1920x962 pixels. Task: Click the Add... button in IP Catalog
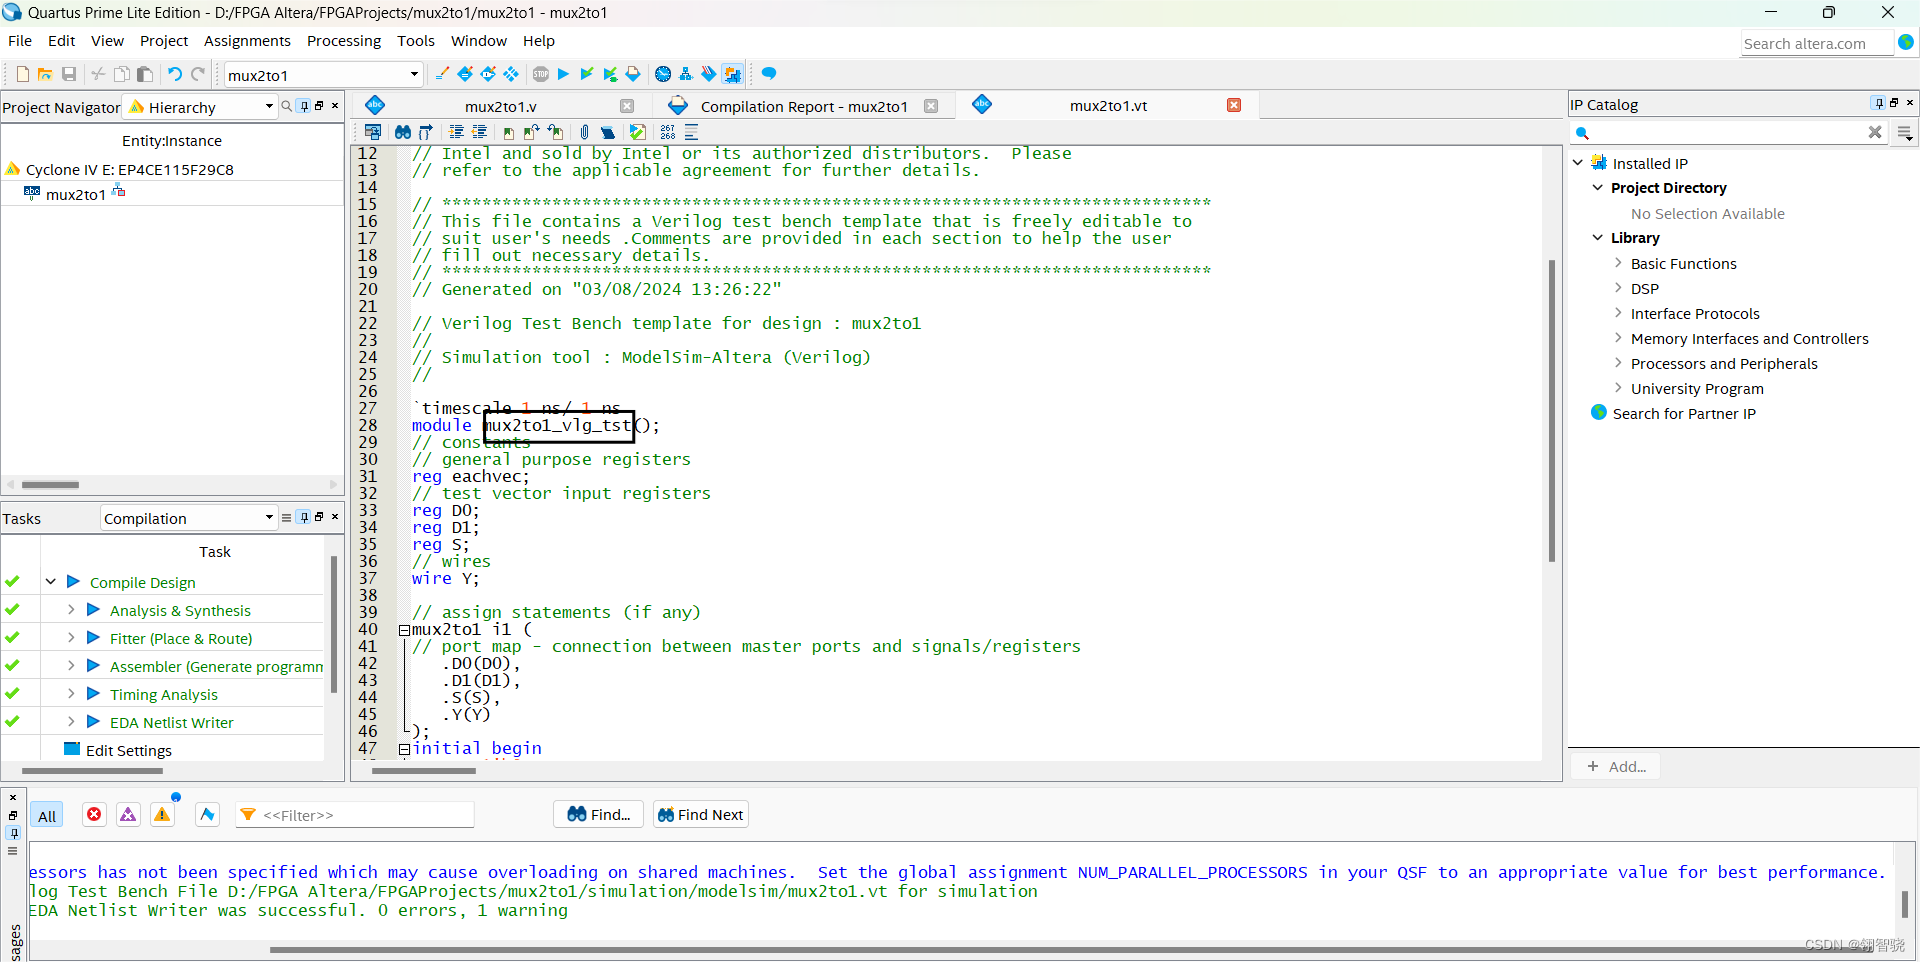coord(1616,766)
